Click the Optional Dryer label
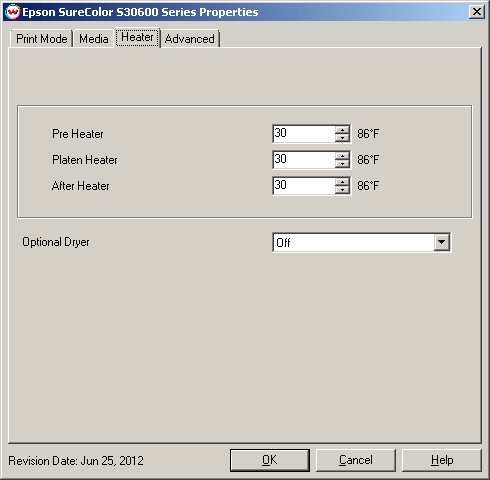The width and height of the screenshot is (490, 480). click(x=56, y=242)
